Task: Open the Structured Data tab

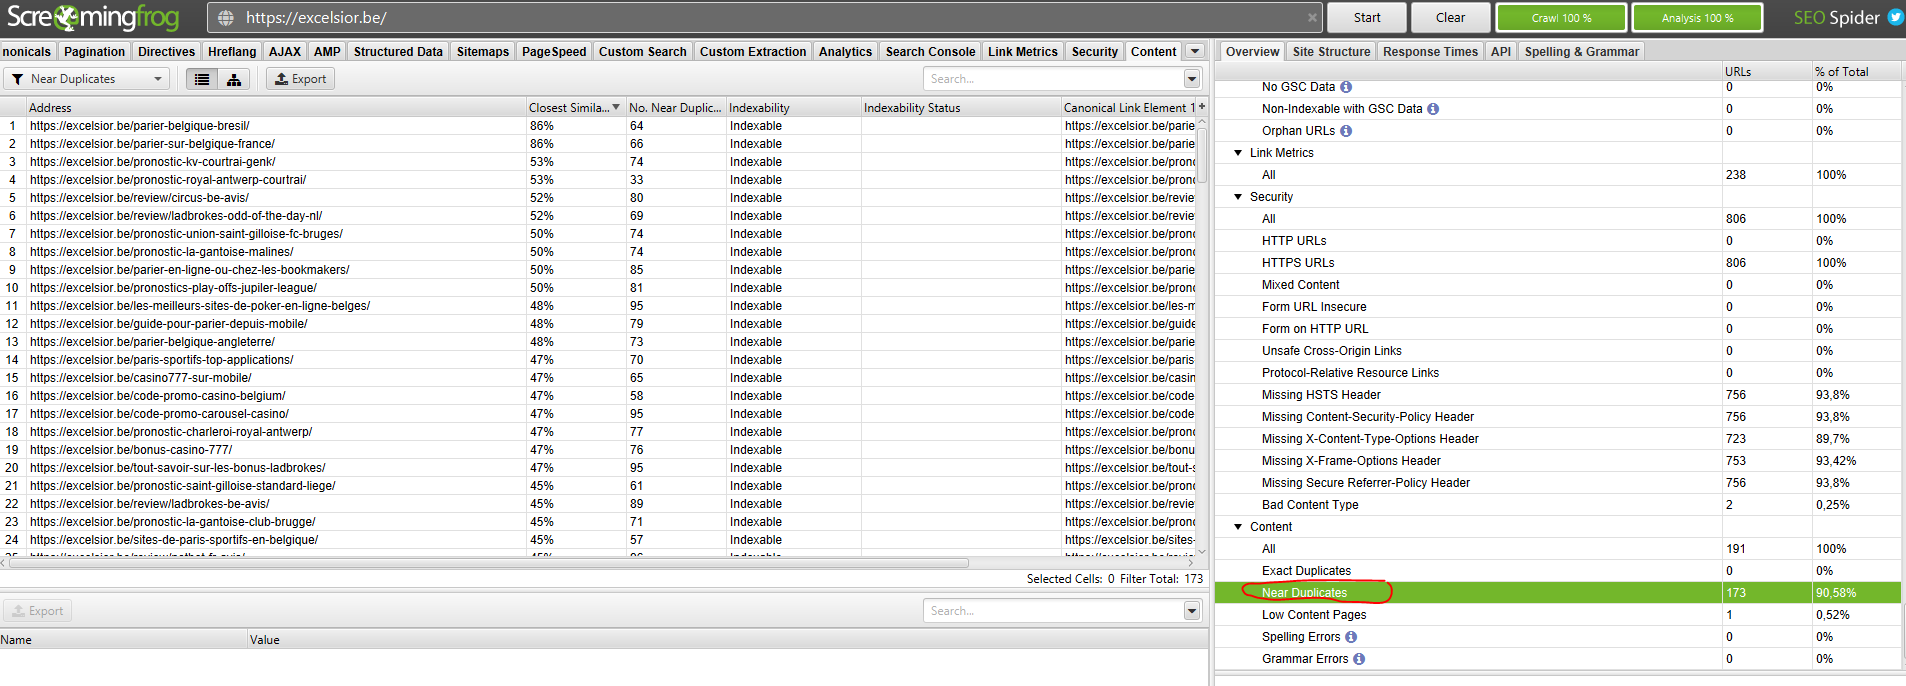Action: point(397,51)
